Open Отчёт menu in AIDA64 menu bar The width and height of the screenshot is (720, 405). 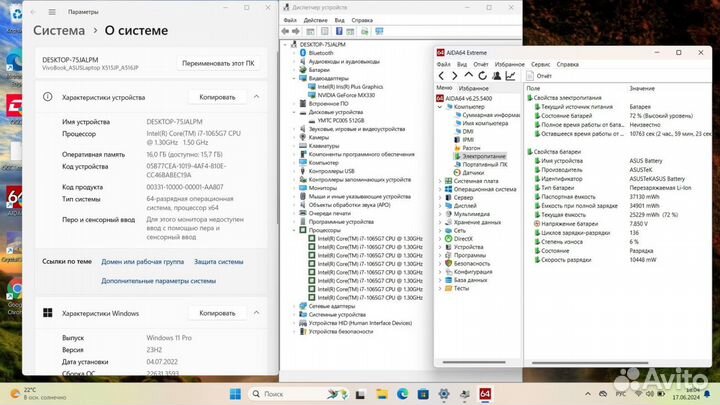pyautogui.click(x=480, y=64)
